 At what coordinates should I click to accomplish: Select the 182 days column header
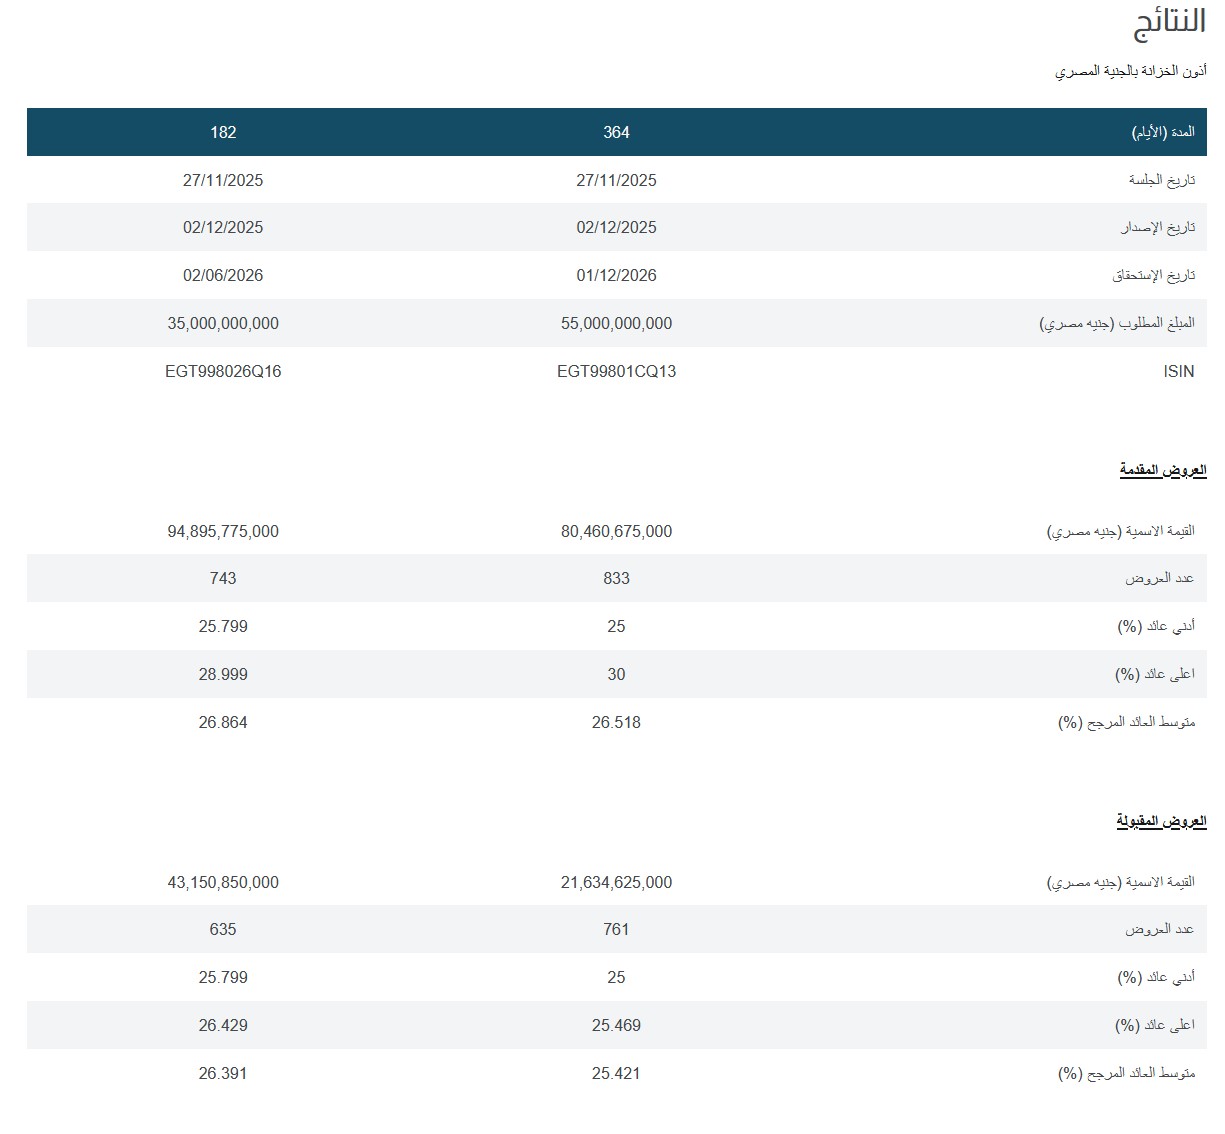223,132
